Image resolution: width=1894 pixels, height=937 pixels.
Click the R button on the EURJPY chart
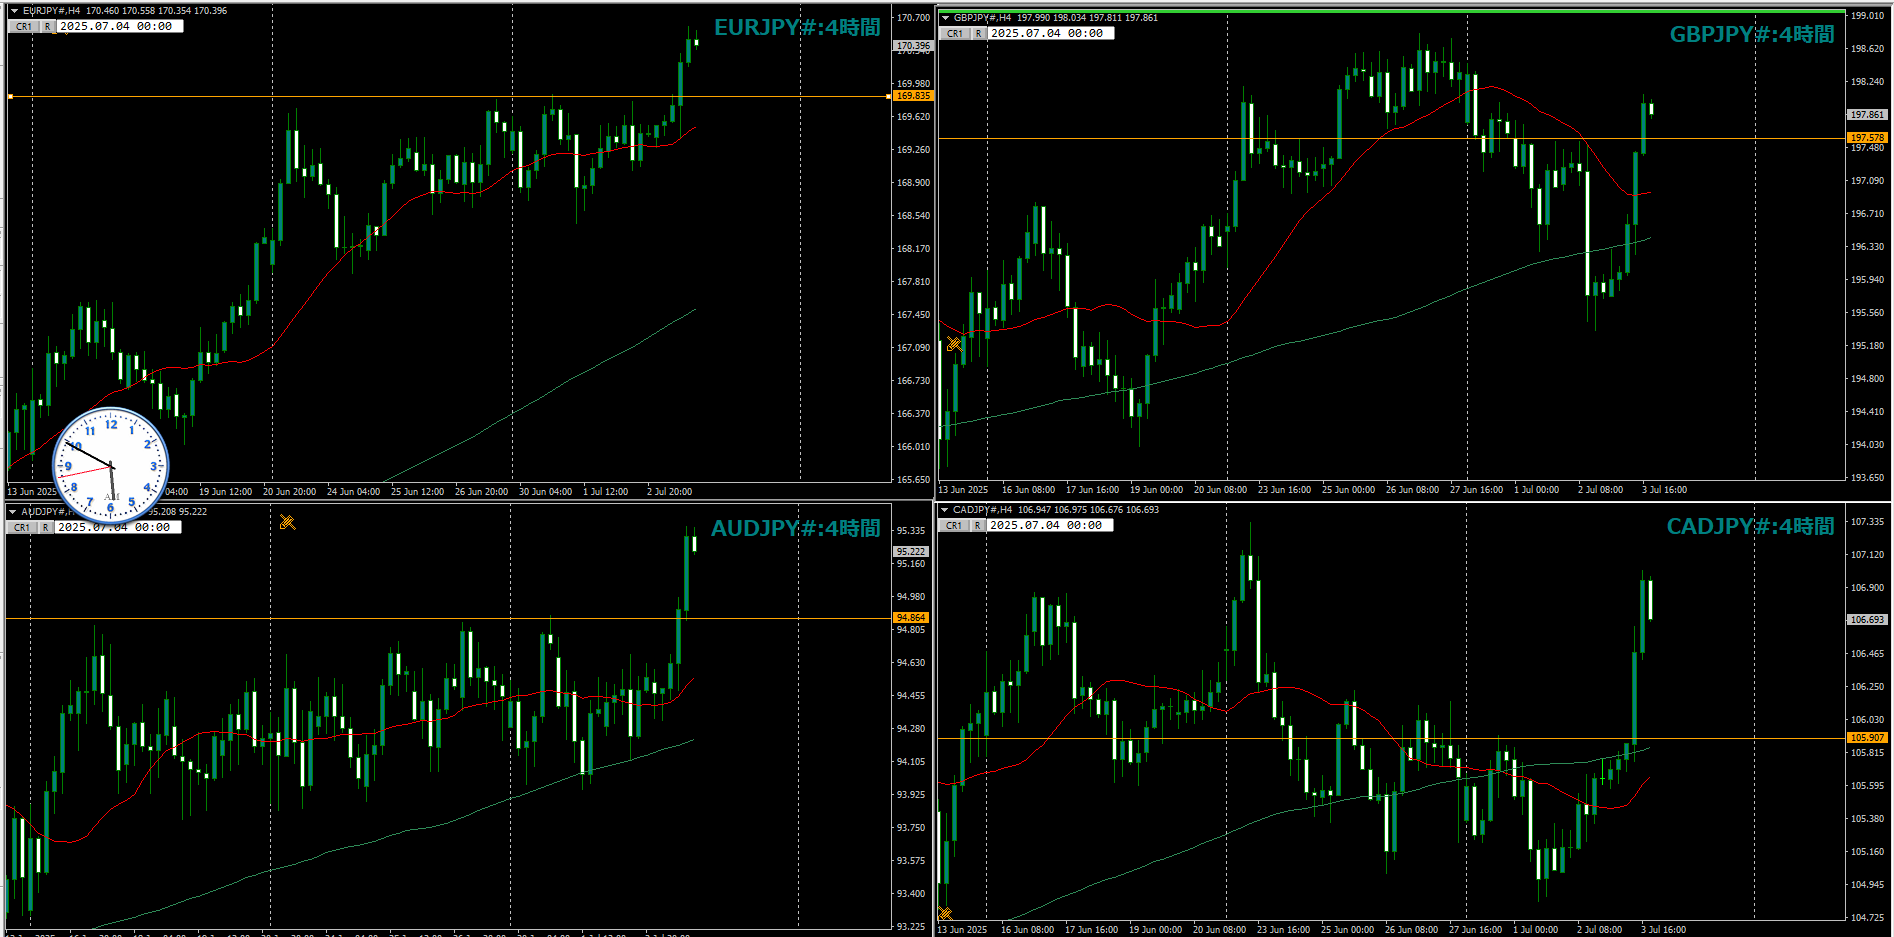click(47, 26)
